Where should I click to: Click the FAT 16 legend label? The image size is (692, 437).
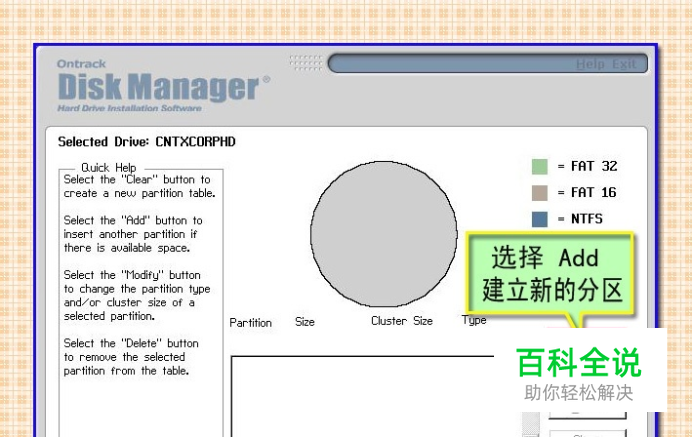pos(593,192)
